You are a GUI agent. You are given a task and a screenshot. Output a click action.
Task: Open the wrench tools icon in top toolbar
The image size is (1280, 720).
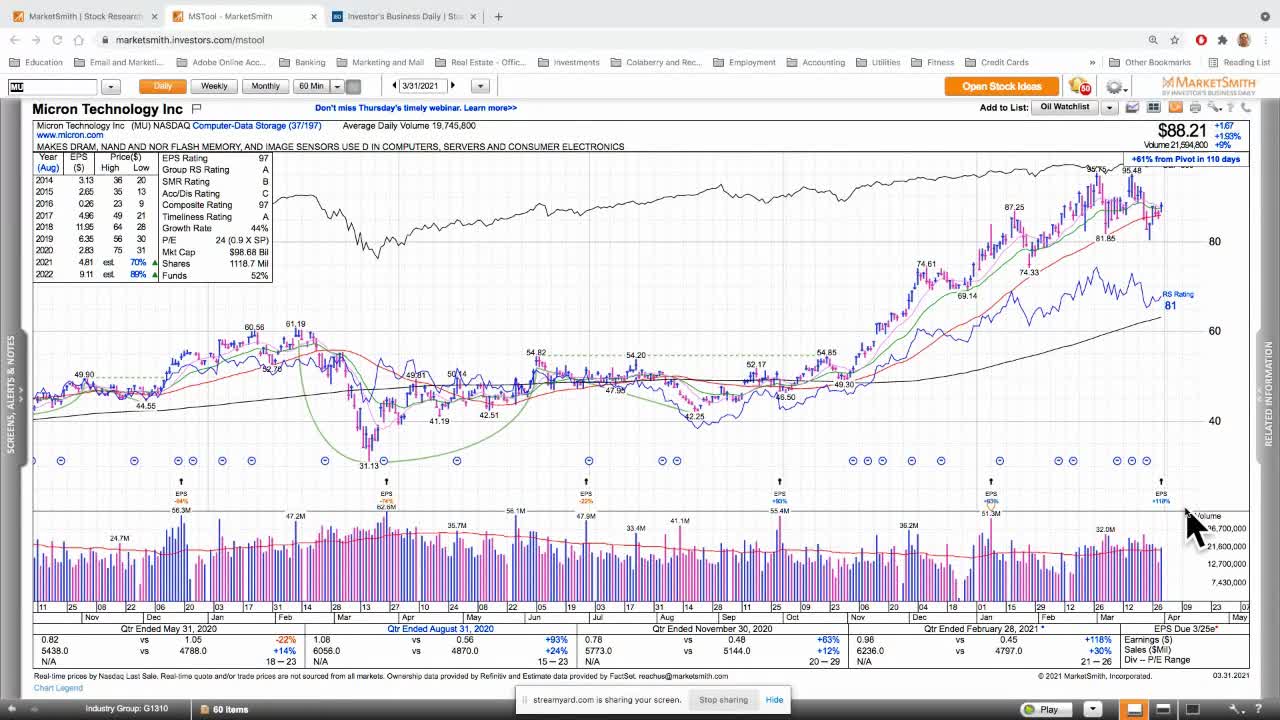1214,107
